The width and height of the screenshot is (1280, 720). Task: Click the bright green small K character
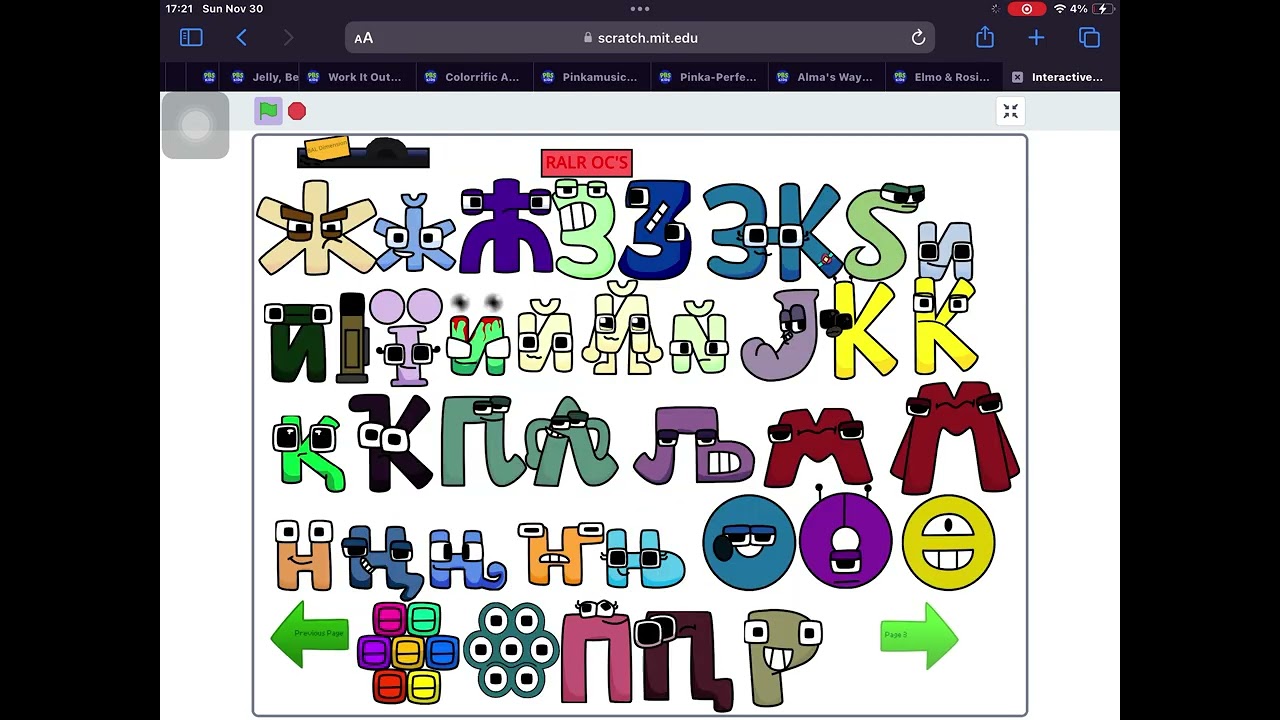point(308,453)
